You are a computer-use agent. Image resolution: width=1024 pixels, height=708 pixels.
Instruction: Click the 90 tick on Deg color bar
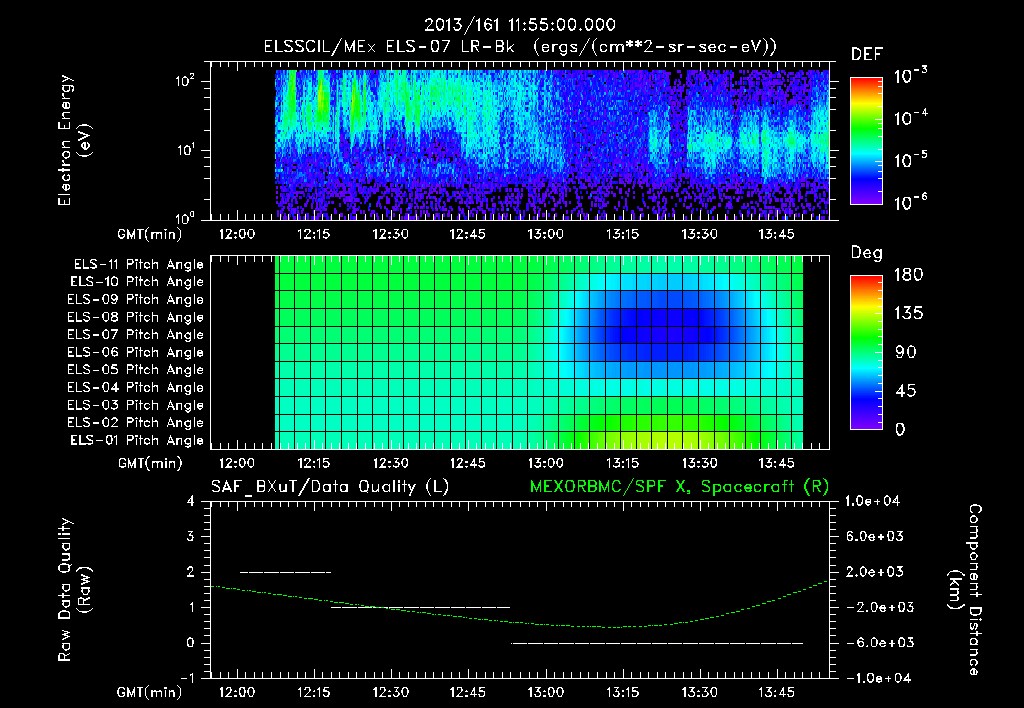pyautogui.click(x=906, y=353)
